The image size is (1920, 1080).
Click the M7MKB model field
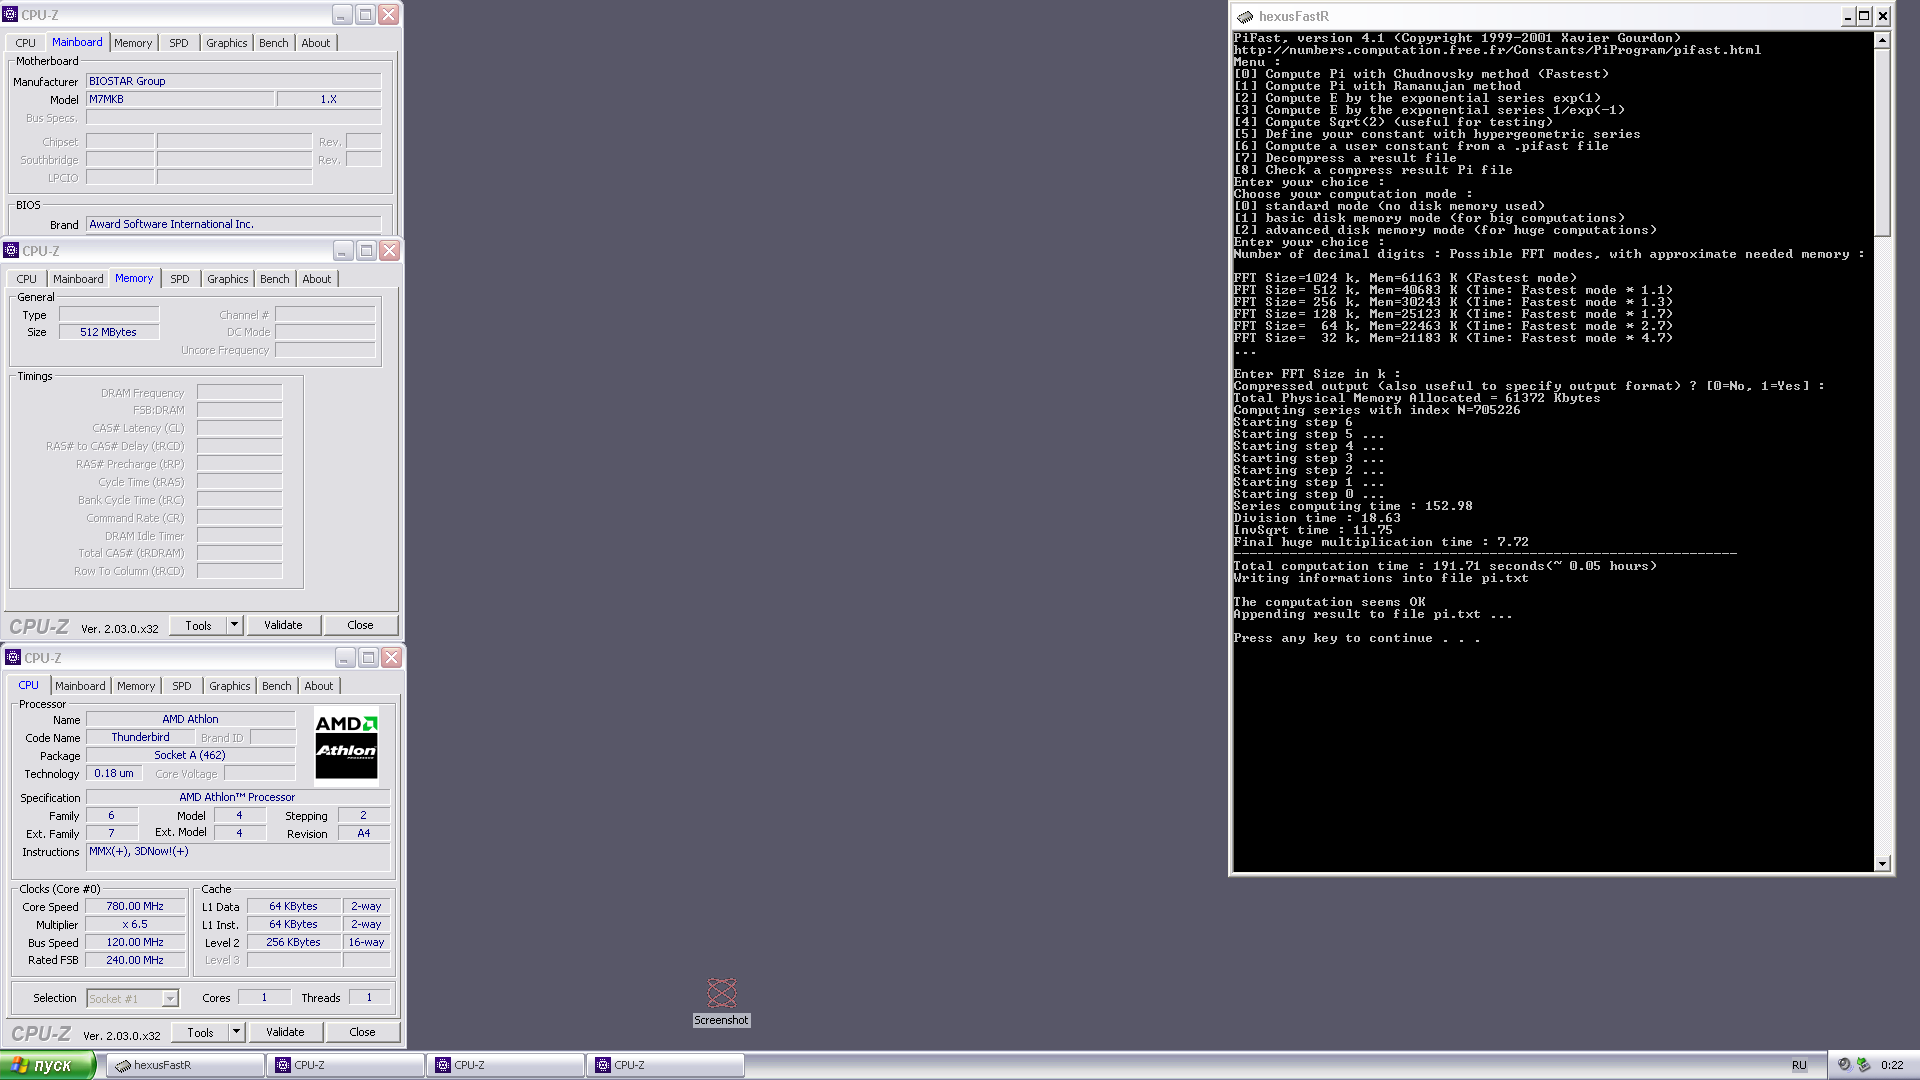point(180,99)
